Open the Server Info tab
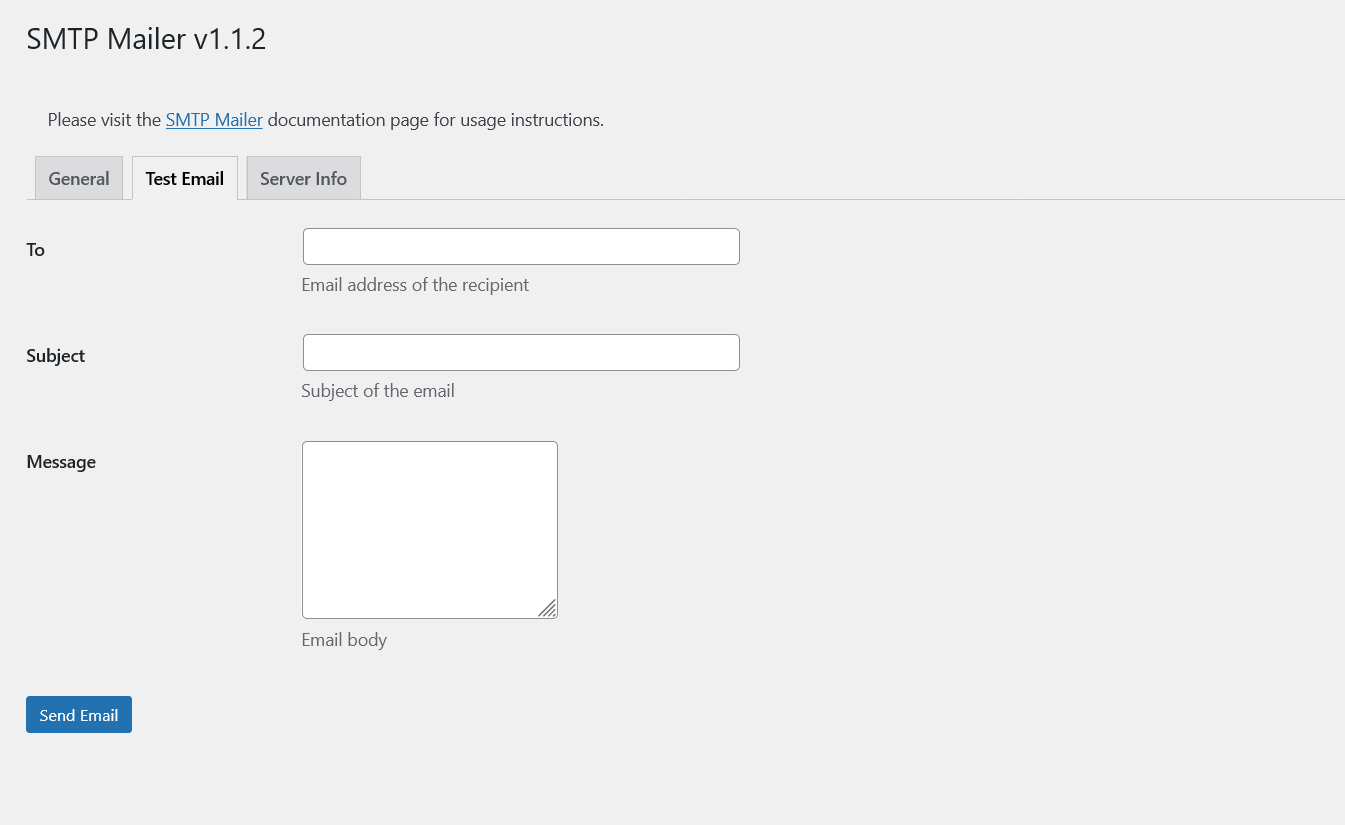The image size is (1345, 825). (303, 178)
